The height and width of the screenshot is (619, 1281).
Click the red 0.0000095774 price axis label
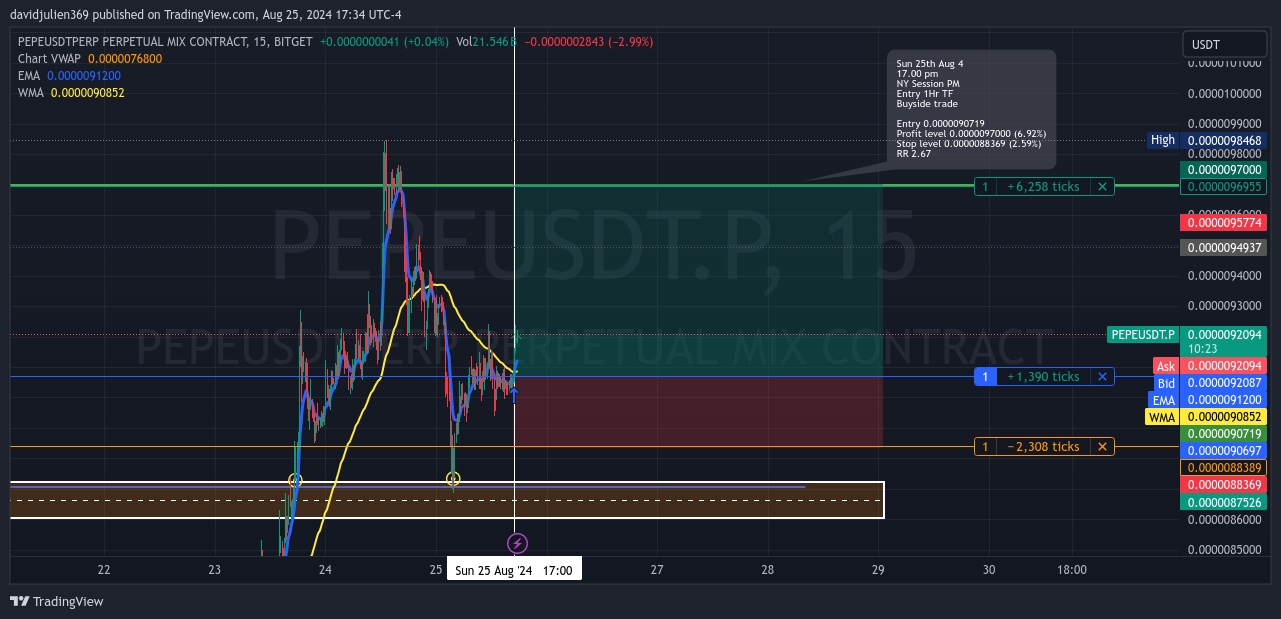1225,222
